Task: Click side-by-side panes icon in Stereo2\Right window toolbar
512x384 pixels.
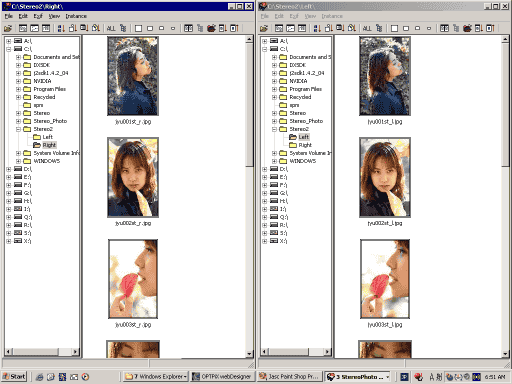Action: 188,28
